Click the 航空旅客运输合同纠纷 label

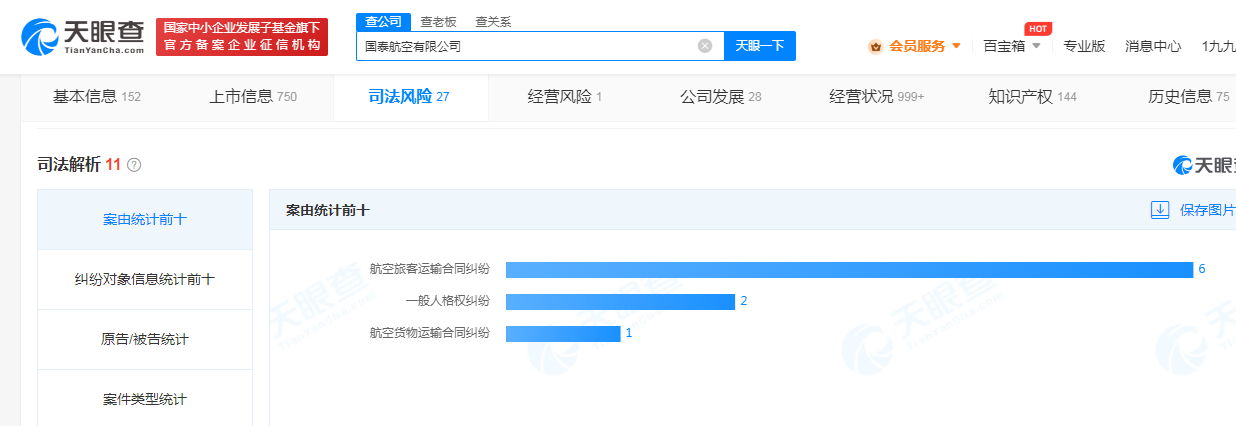coord(429,270)
